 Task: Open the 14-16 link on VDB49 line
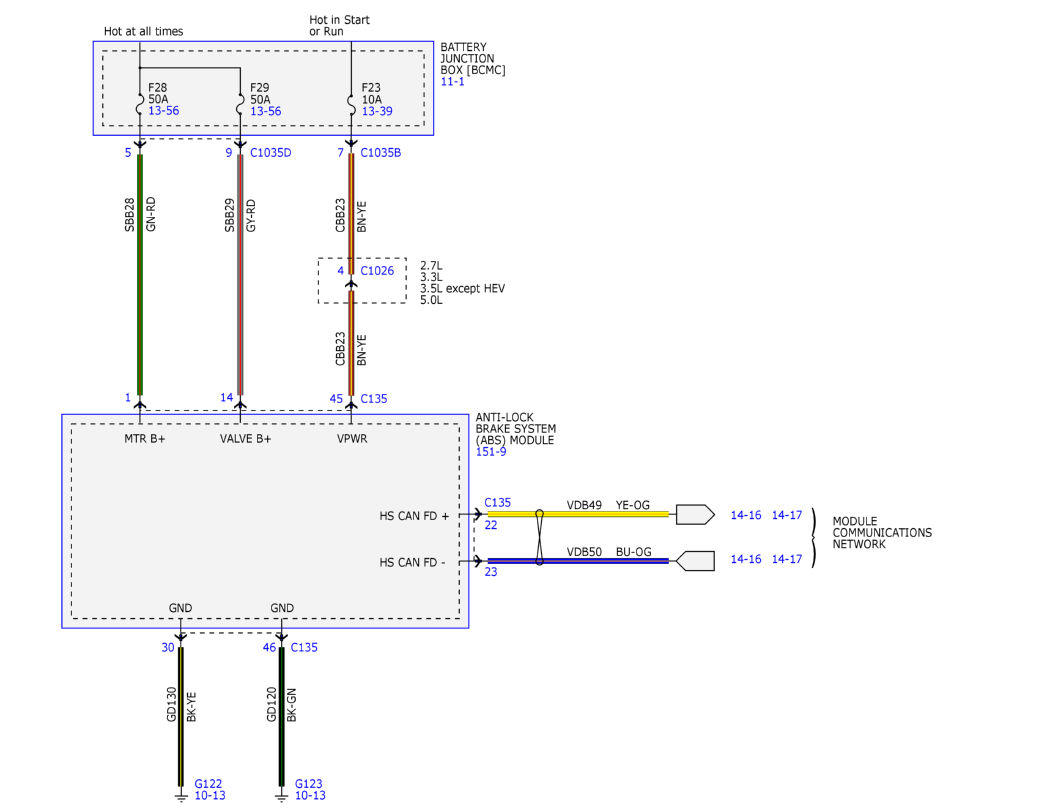[x=746, y=515]
